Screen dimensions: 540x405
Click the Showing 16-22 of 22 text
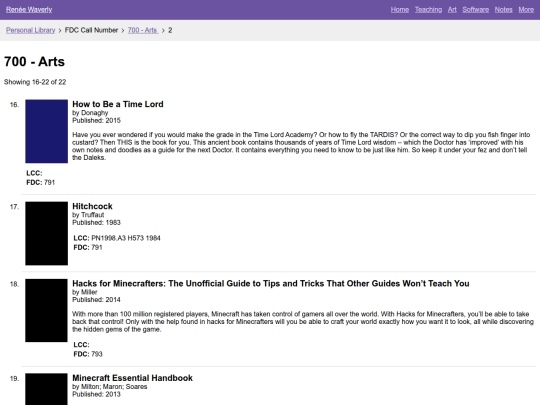click(x=35, y=82)
